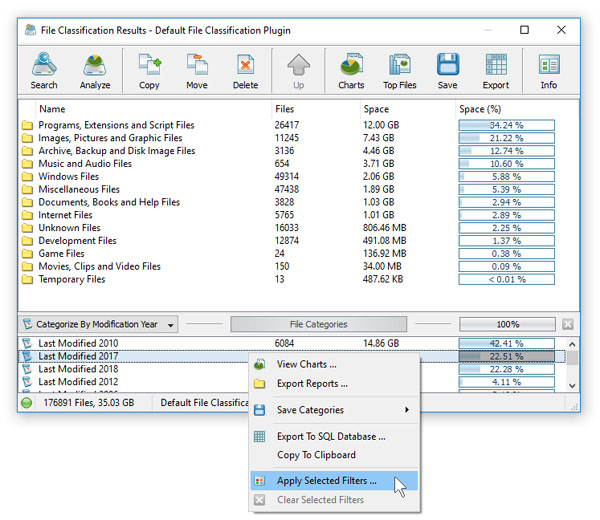Click Apply Selected Filters menu item
This screenshot has height=520, width=600.
coord(334,481)
